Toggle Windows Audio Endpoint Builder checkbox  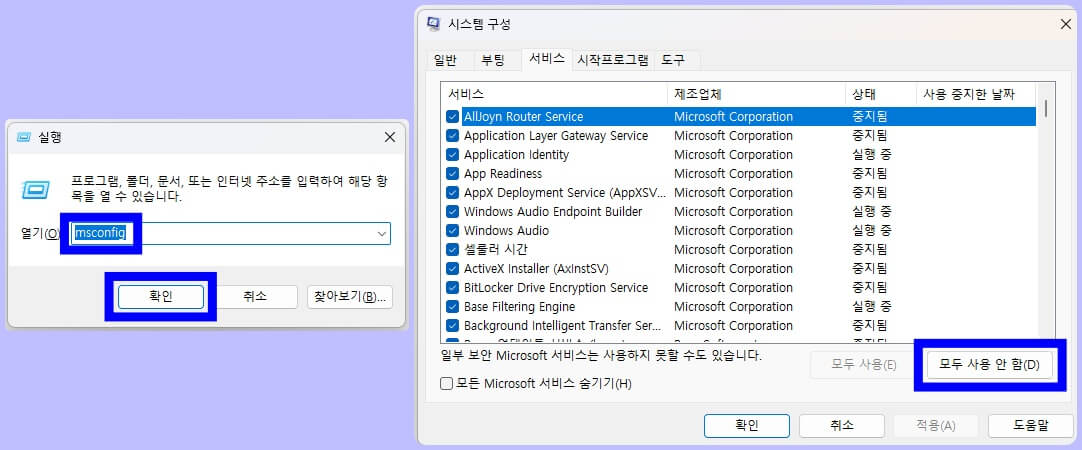pyautogui.click(x=453, y=212)
